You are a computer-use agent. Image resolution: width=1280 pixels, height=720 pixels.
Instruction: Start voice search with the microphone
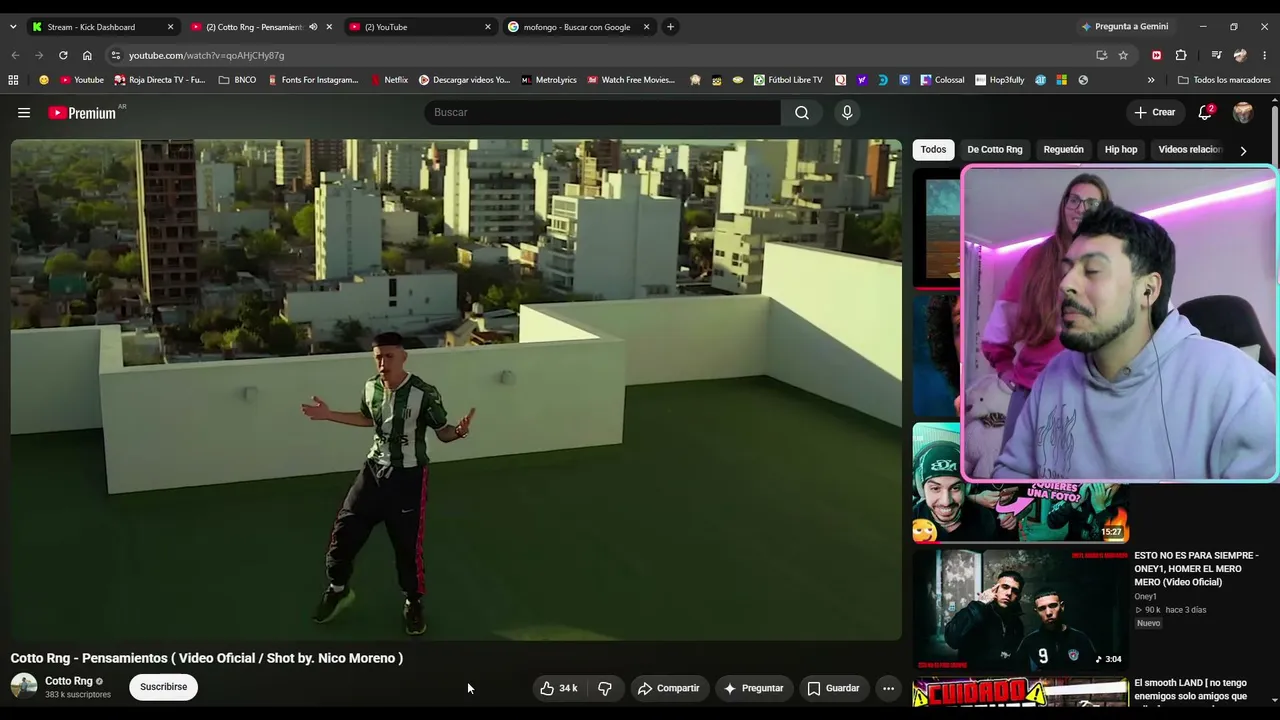pyautogui.click(x=847, y=113)
